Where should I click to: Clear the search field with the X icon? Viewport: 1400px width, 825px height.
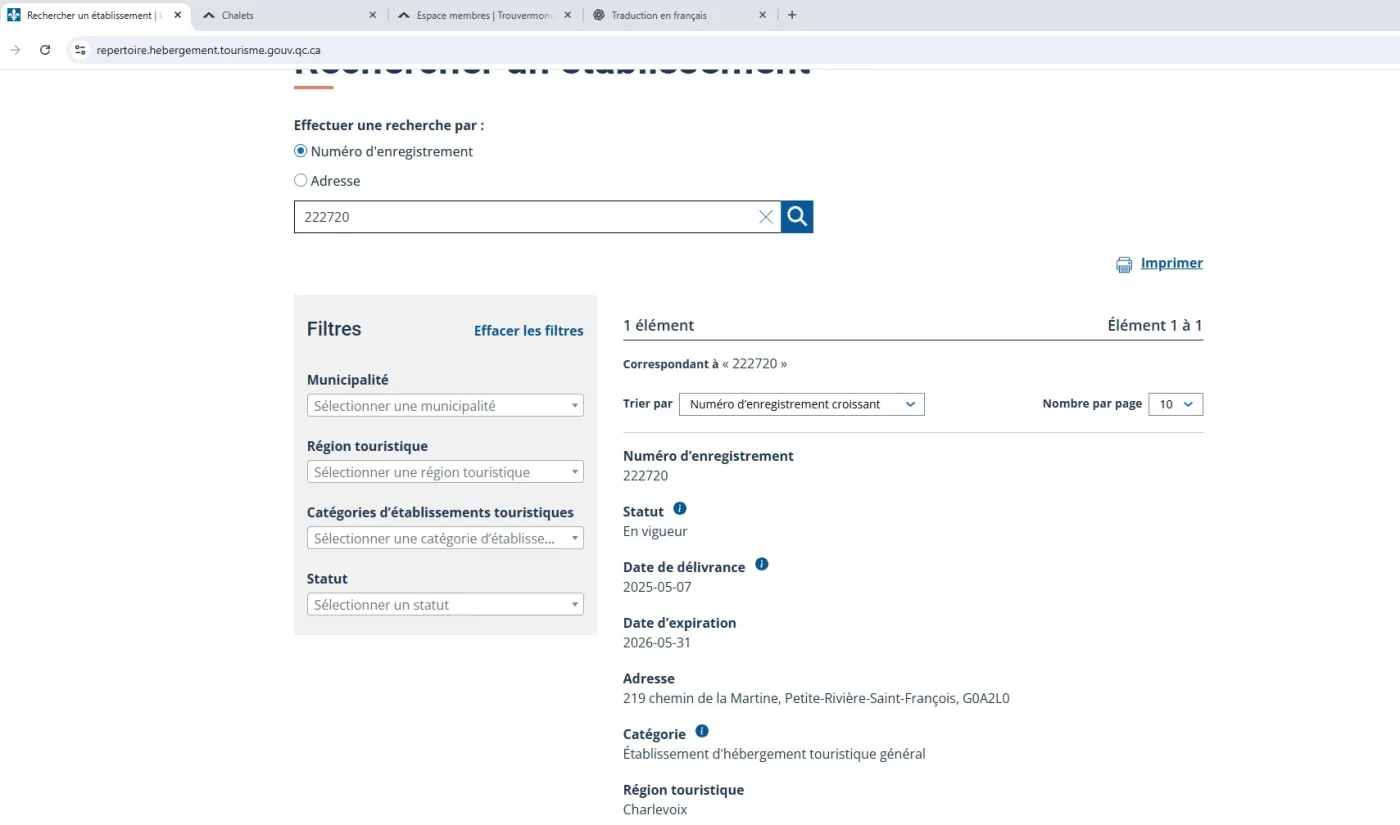[x=766, y=217]
